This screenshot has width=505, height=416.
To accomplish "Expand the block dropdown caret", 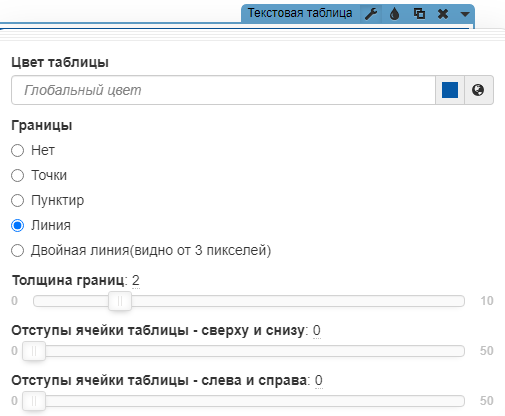I will (x=465, y=14).
